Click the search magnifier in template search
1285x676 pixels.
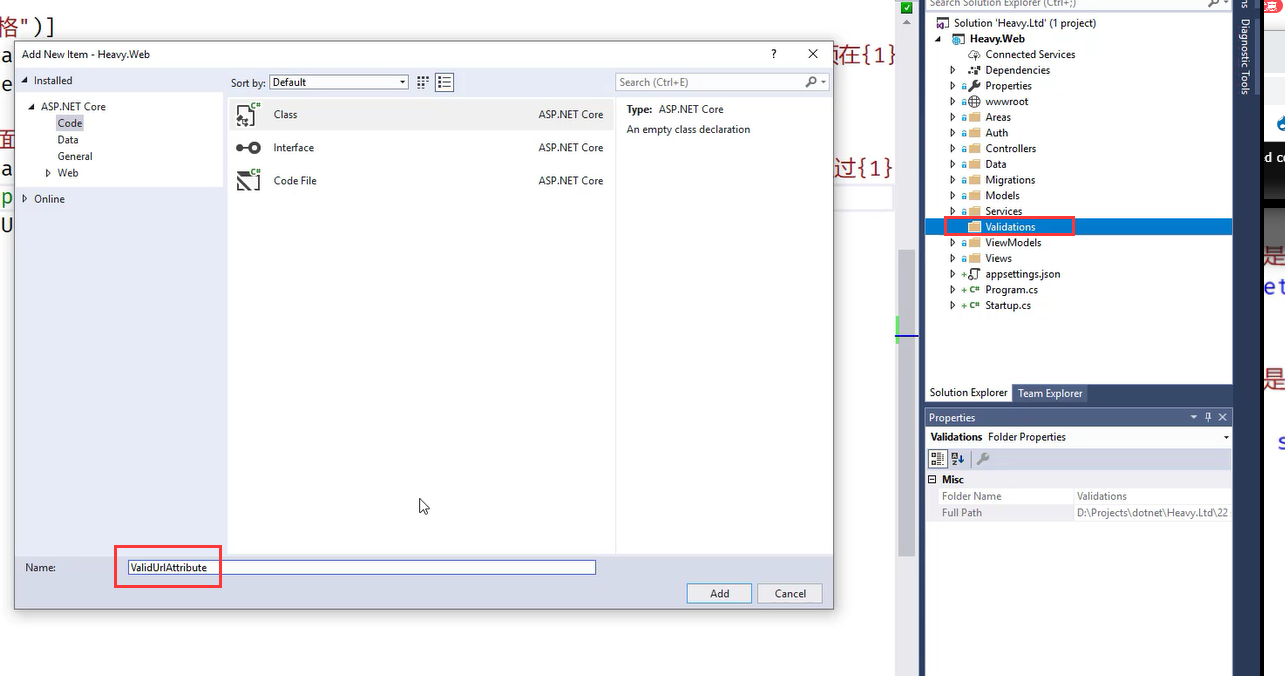pyautogui.click(x=811, y=82)
